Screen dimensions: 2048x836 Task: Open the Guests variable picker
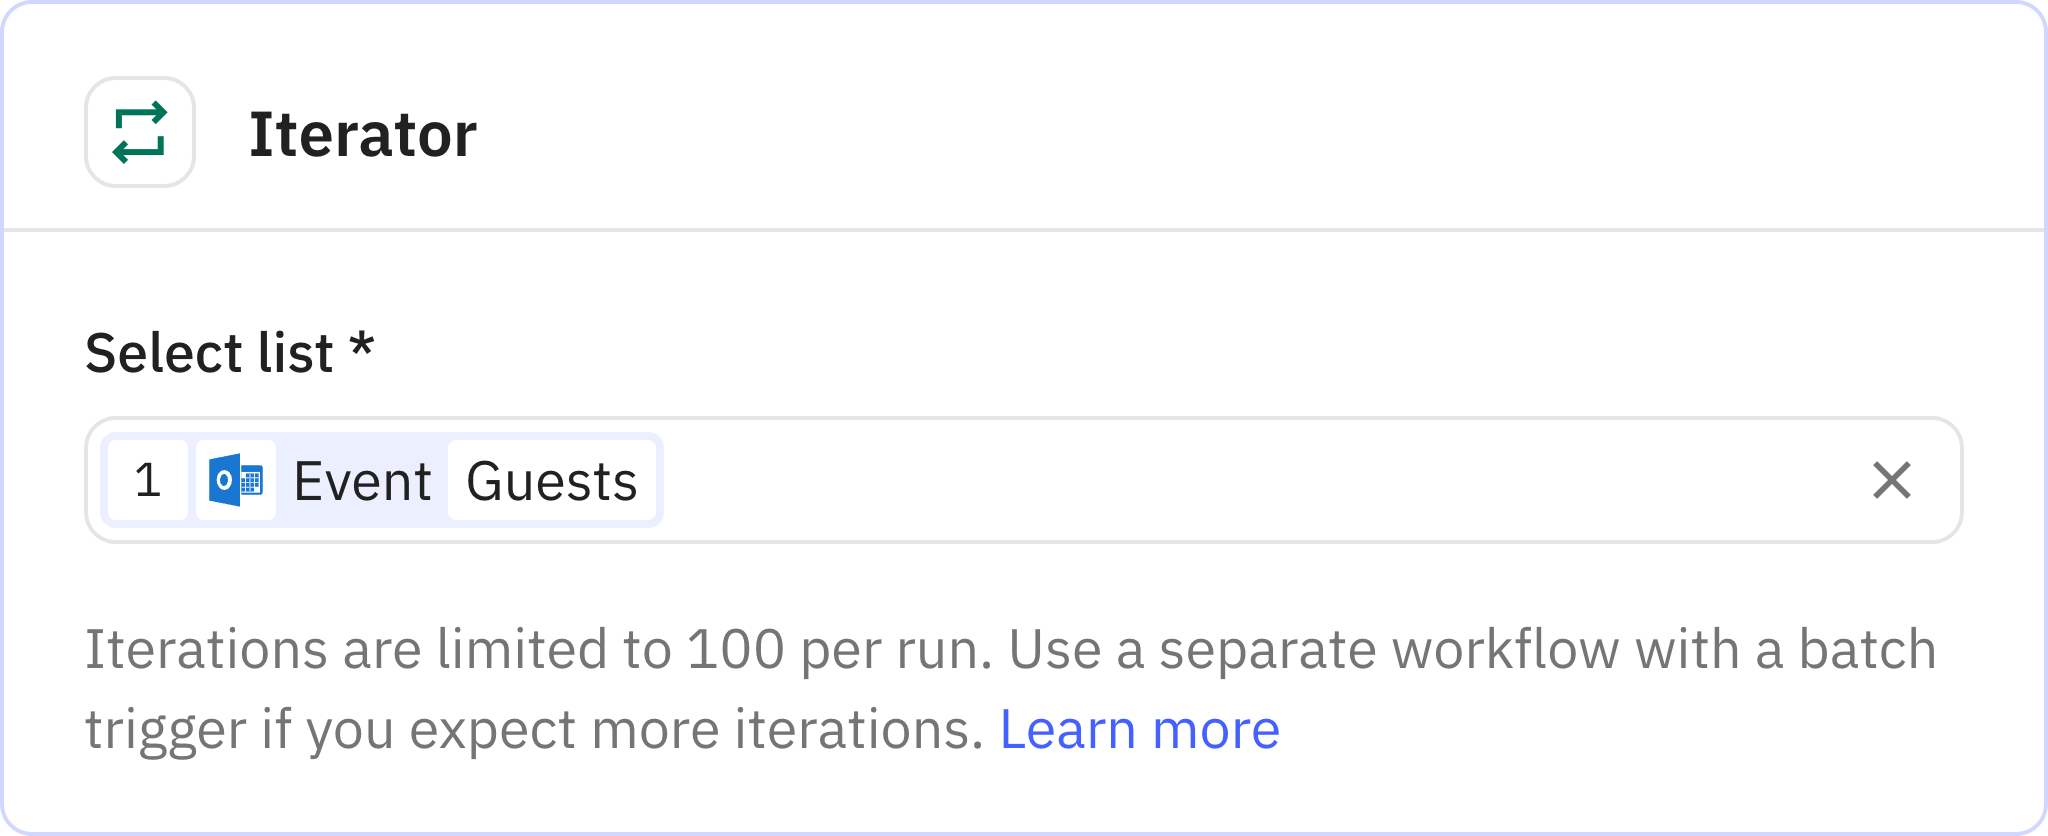(552, 481)
